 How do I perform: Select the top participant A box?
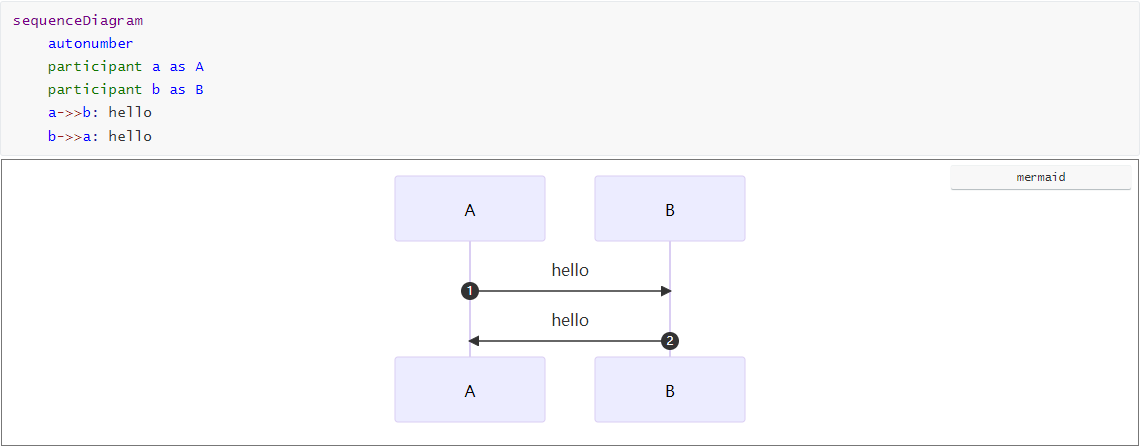pos(470,209)
